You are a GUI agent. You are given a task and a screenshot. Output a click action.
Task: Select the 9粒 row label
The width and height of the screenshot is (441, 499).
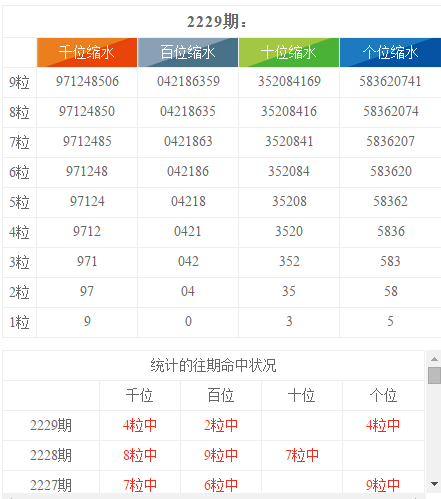19,82
